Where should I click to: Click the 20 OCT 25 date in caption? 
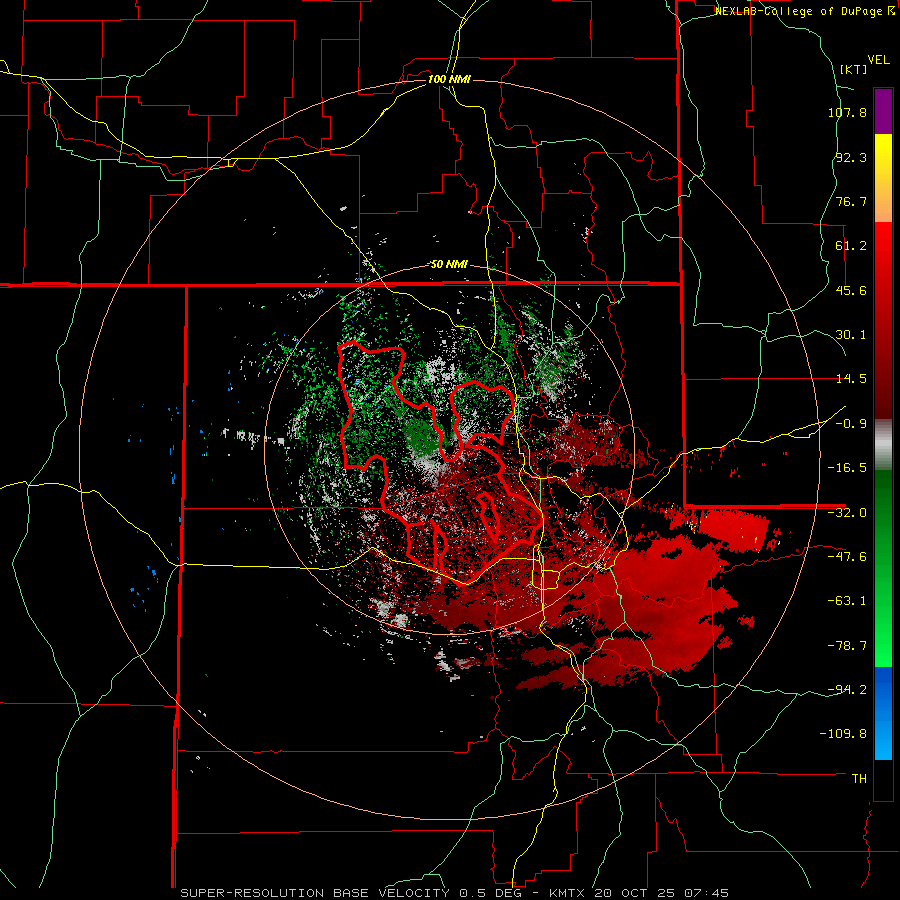click(x=636, y=893)
